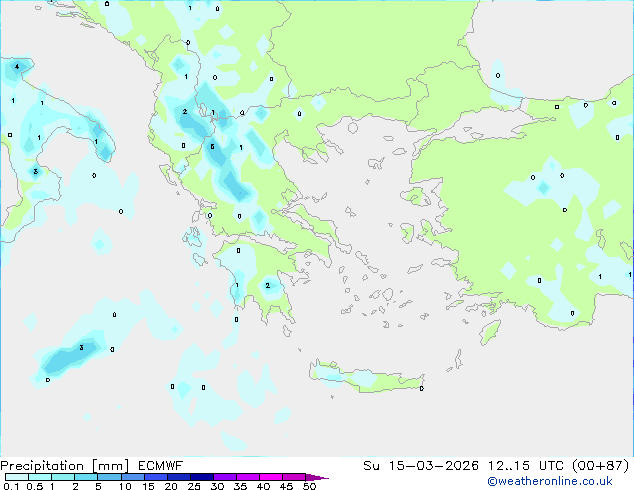The image size is (634, 490).
Task: Select legend swatch between 40 and 45
Action: pos(271,477)
